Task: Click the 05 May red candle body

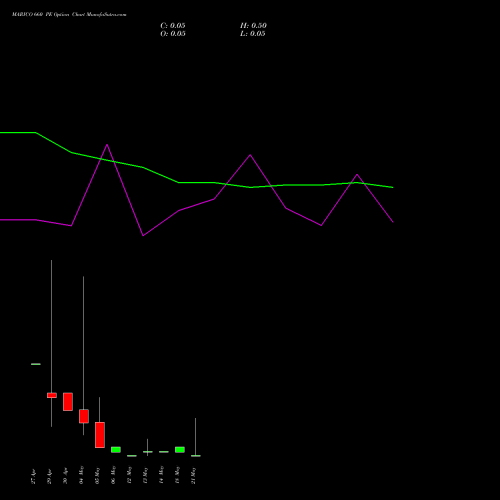Action: point(100,435)
